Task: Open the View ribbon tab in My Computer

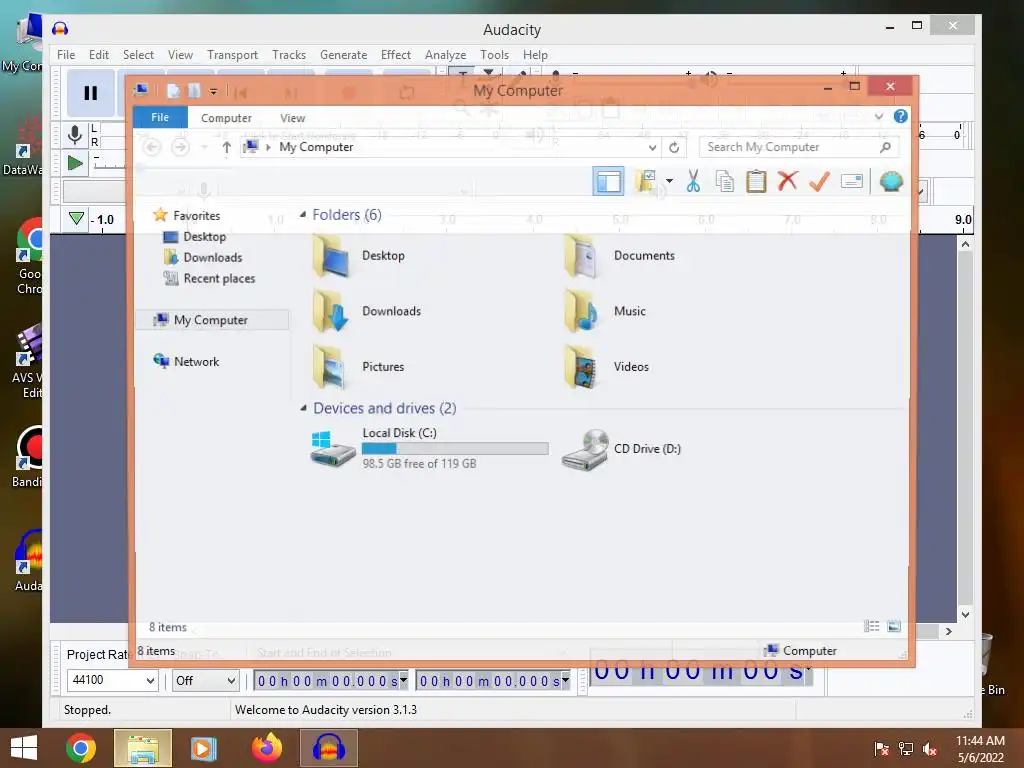Action: [x=293, y=118]
